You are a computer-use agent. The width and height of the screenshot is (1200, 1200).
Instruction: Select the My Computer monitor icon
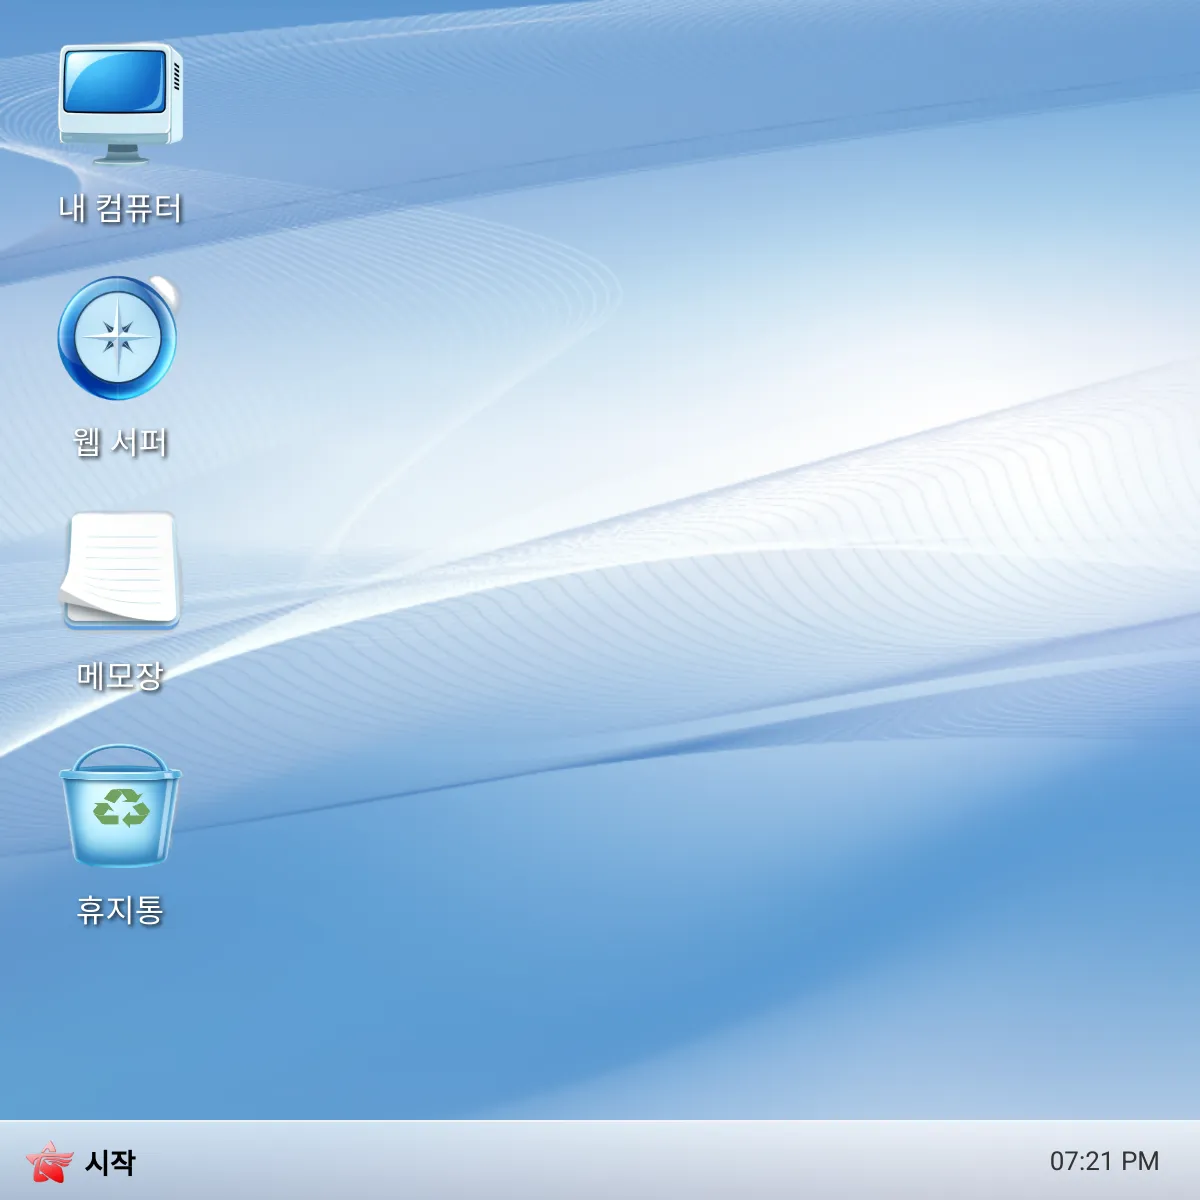point(119,95)
